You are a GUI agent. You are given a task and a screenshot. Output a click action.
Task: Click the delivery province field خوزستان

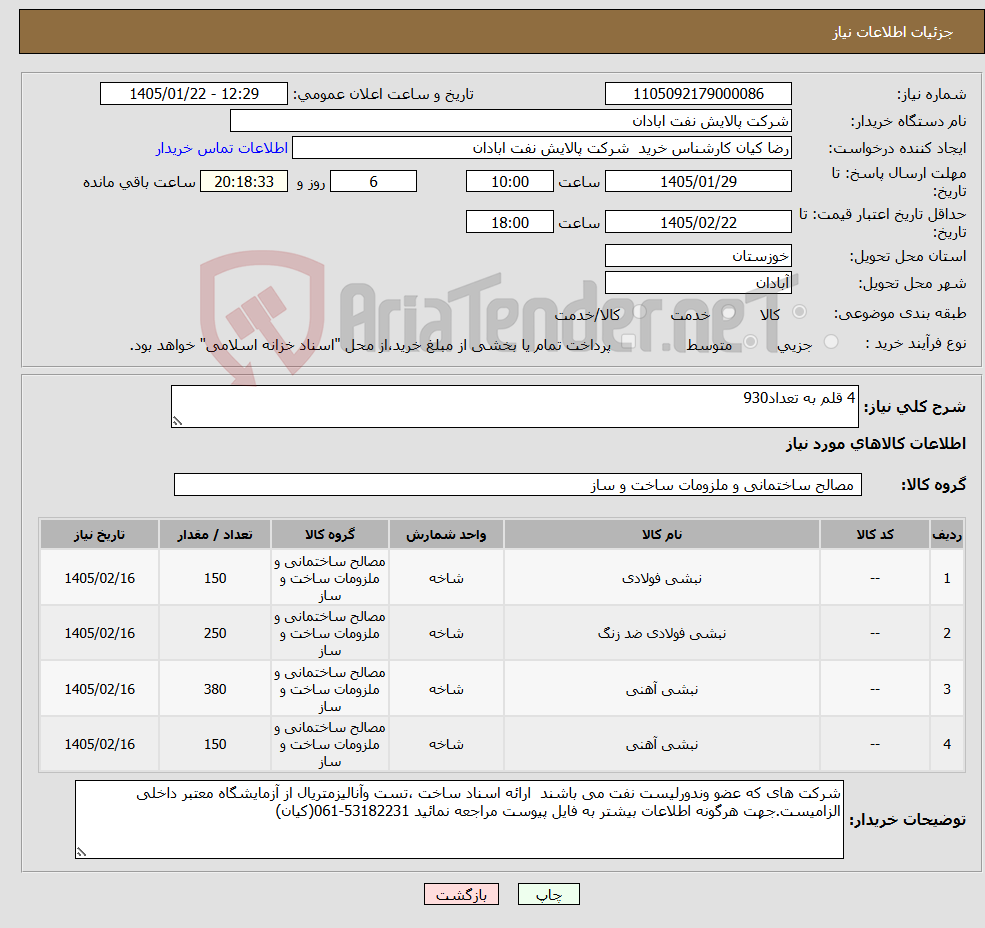(698, 256)
